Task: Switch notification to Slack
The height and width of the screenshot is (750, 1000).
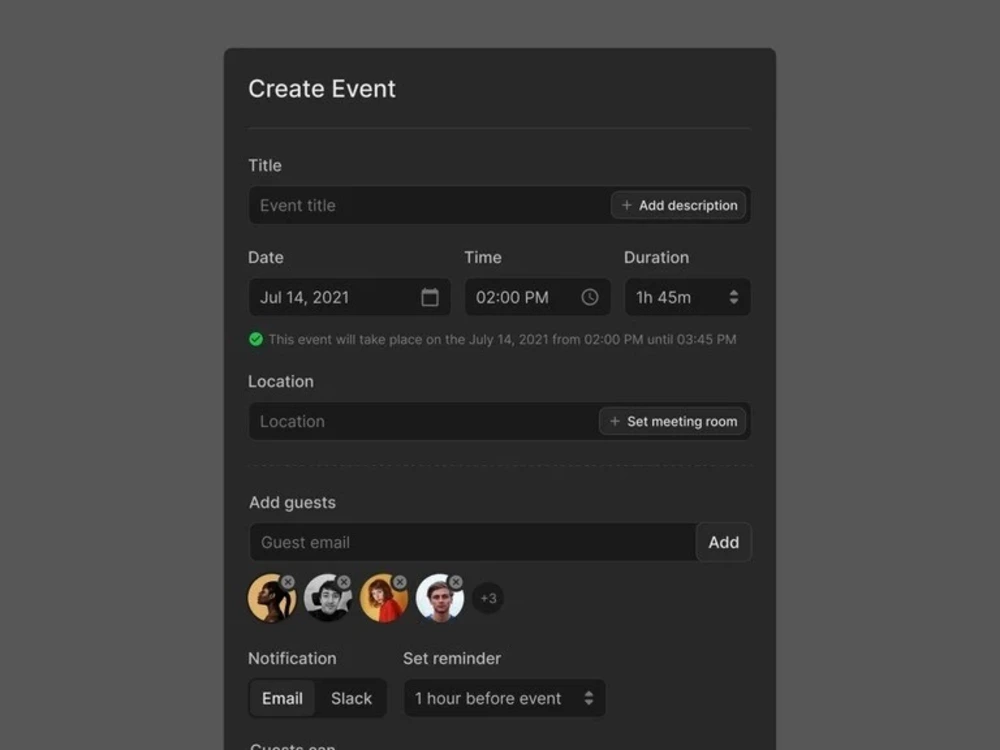Action: (351, 698)
